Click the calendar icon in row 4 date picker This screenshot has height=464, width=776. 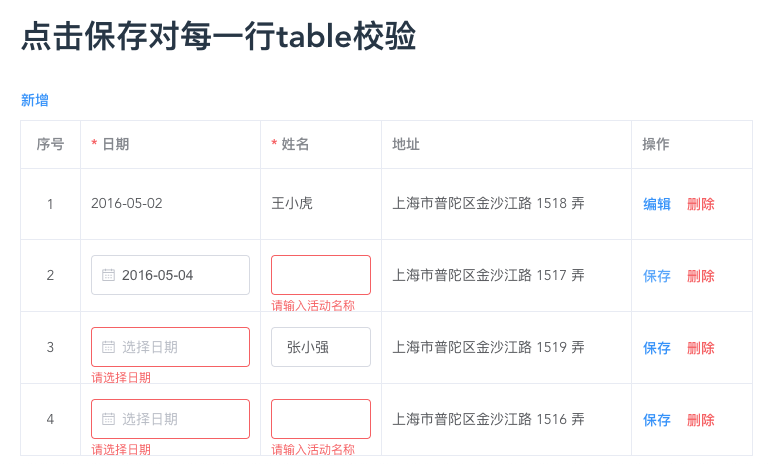pyautogui.click(x=108, y=419)
